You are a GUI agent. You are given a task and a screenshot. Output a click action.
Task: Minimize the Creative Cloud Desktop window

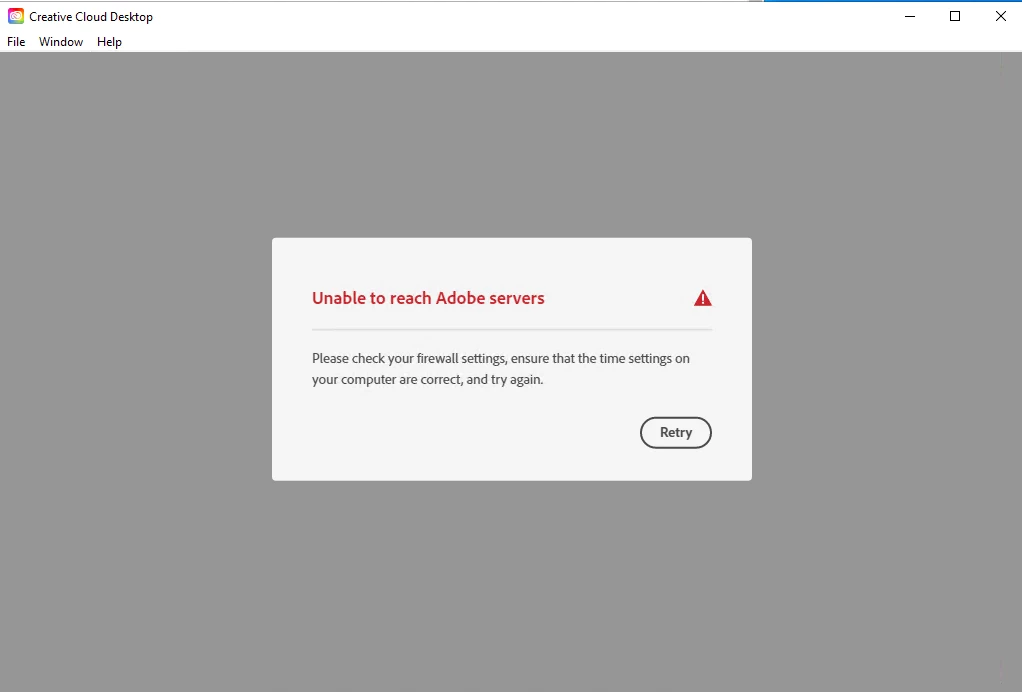pos(910,16)
